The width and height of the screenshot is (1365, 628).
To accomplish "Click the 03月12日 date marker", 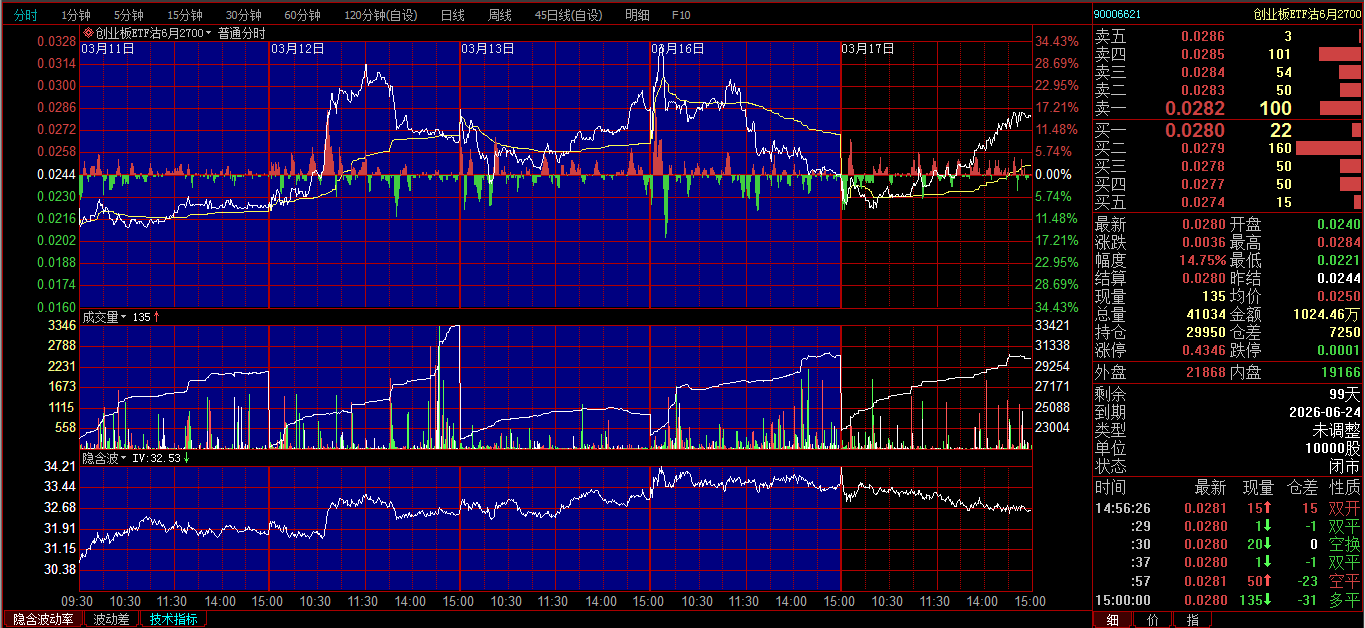I will pos(298,48).
